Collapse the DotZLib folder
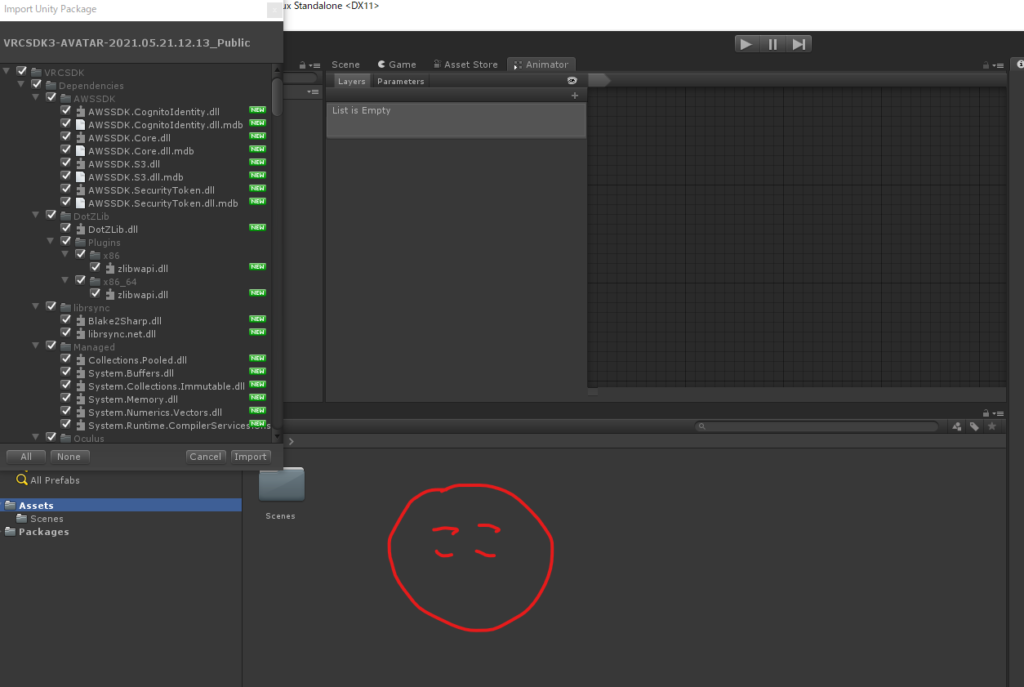 coord(36,214)
